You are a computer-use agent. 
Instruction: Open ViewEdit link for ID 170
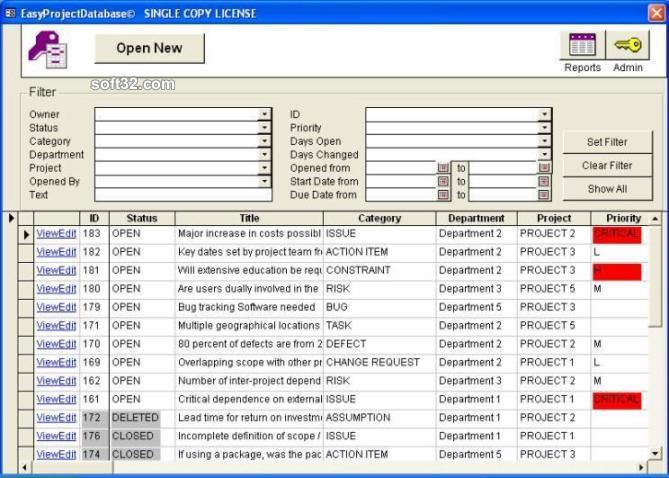pyautogui.click(x=56, y=344)
